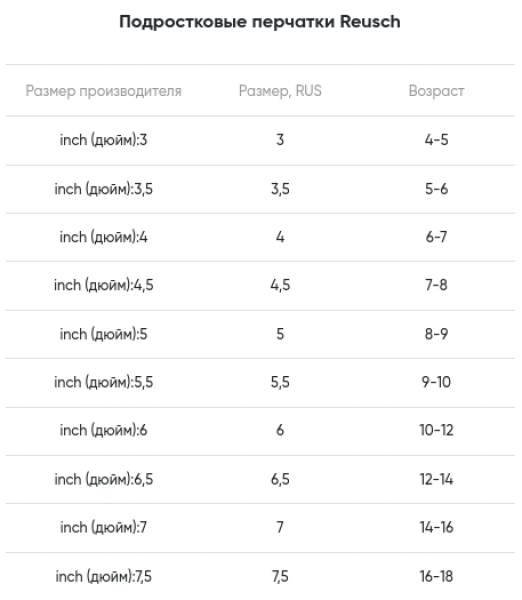Image resolution: width=522 pixels, height=600 pixels.
Task: Click the cell inch (дюйм):3
Action: pos(103,140)
